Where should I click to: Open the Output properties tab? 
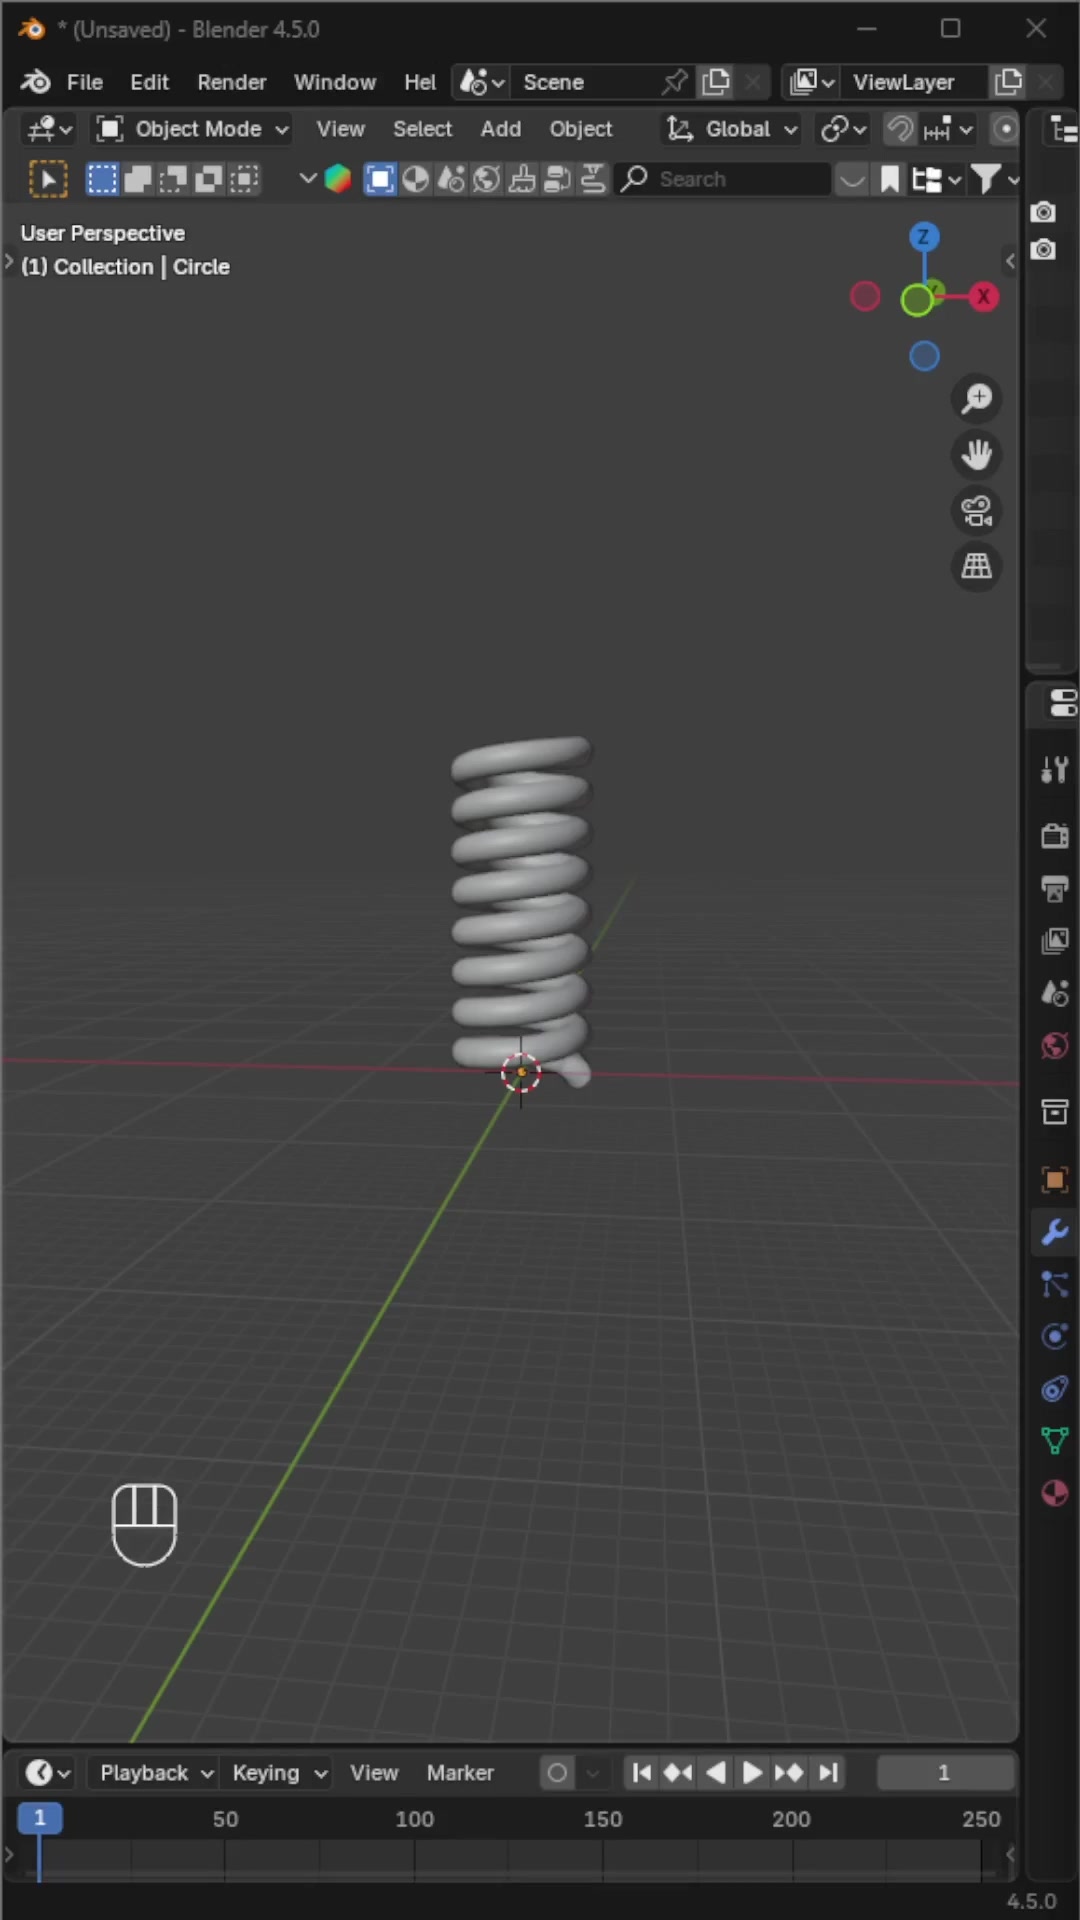coord(1055,888)
